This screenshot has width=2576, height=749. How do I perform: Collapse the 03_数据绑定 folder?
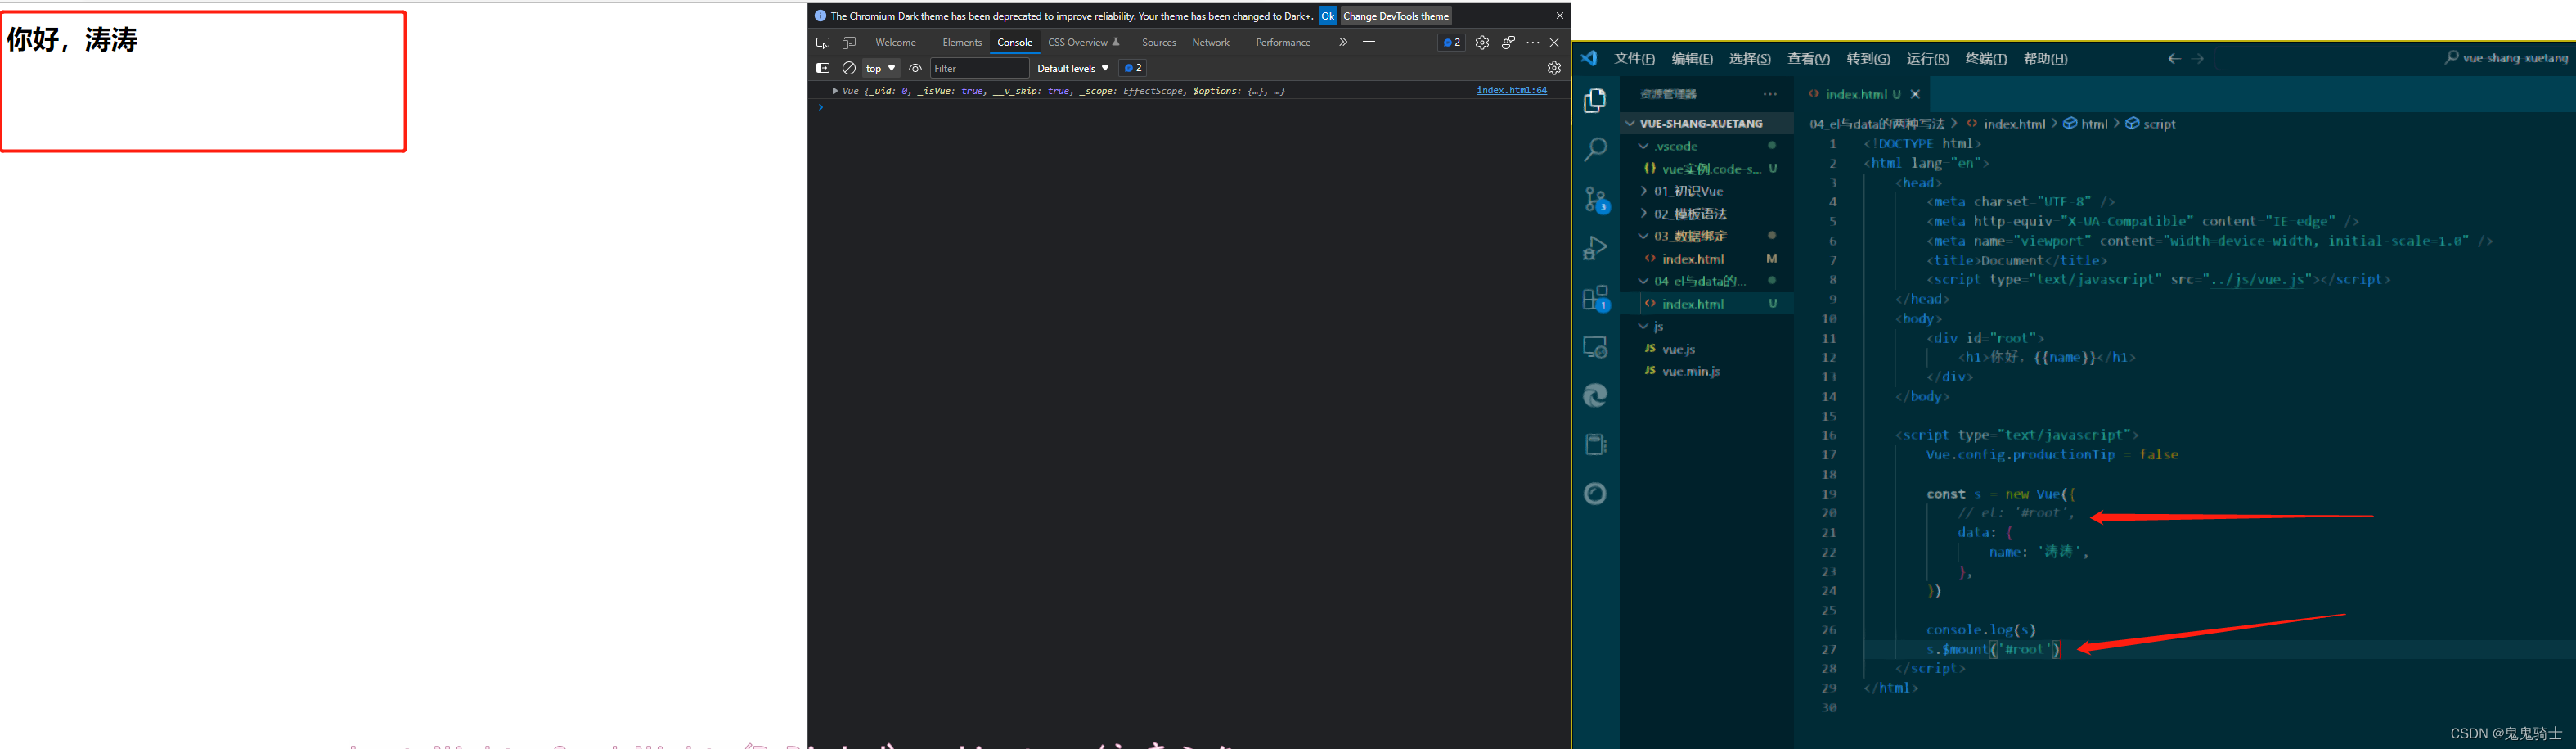[1707, 236]
